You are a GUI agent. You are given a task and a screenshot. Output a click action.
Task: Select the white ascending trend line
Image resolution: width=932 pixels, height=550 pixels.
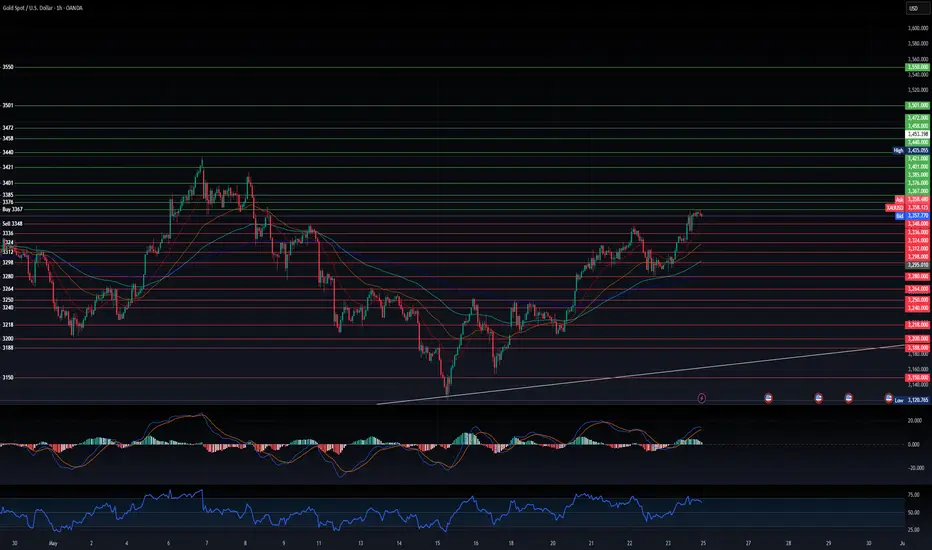tap(642, 375)
